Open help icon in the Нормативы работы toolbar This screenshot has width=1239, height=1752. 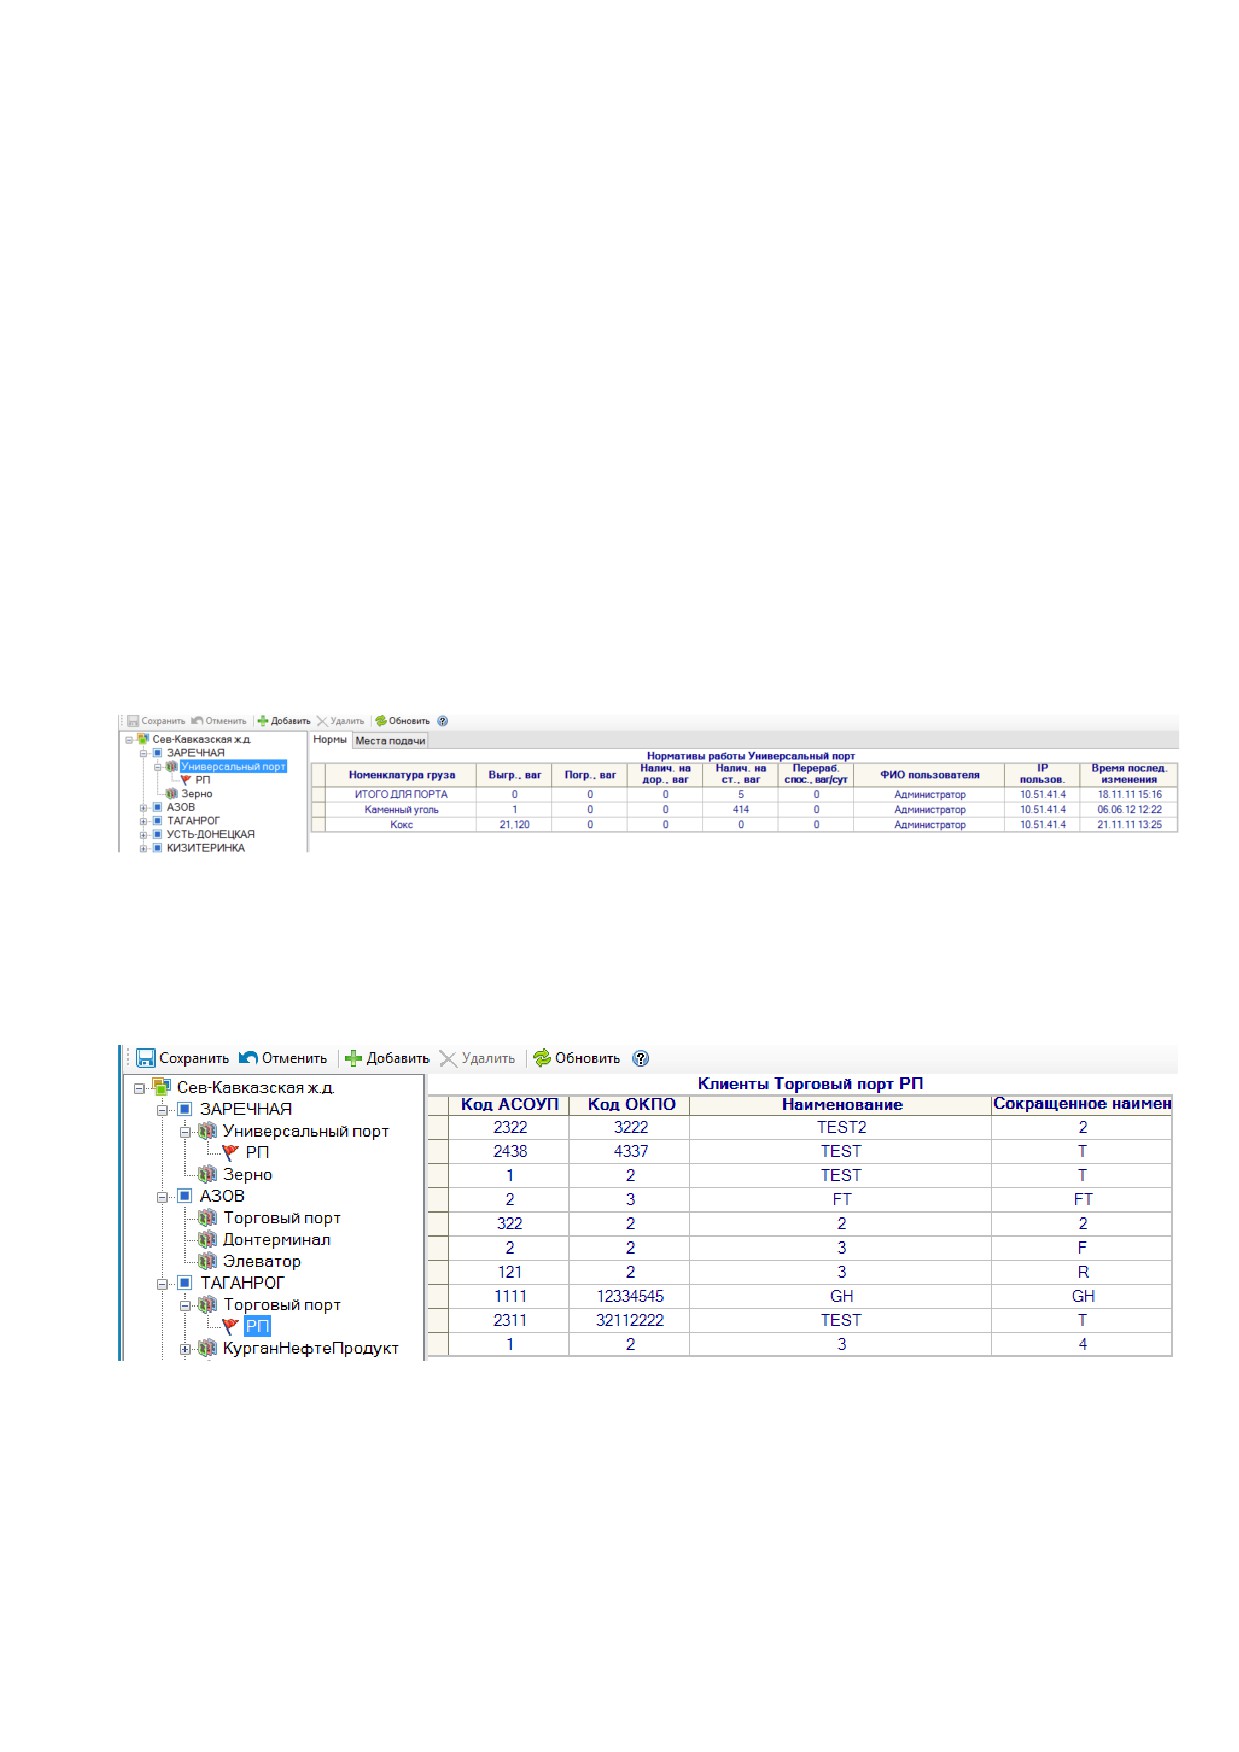pyautogui.click(x=443, y=721)
